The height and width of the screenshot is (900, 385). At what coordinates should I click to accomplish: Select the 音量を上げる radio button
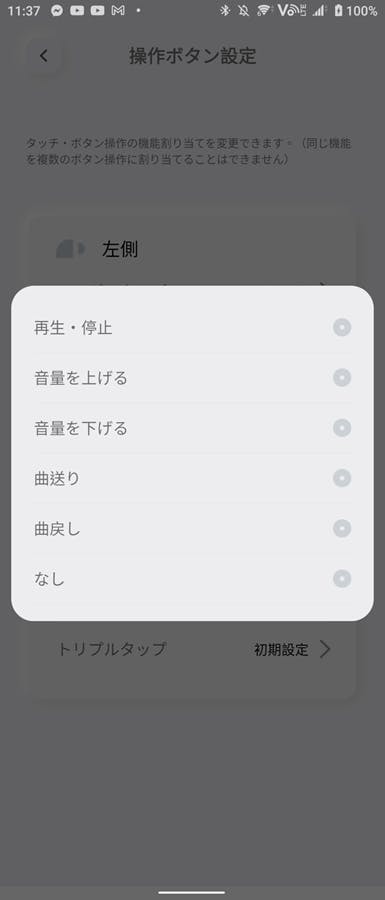342,378
